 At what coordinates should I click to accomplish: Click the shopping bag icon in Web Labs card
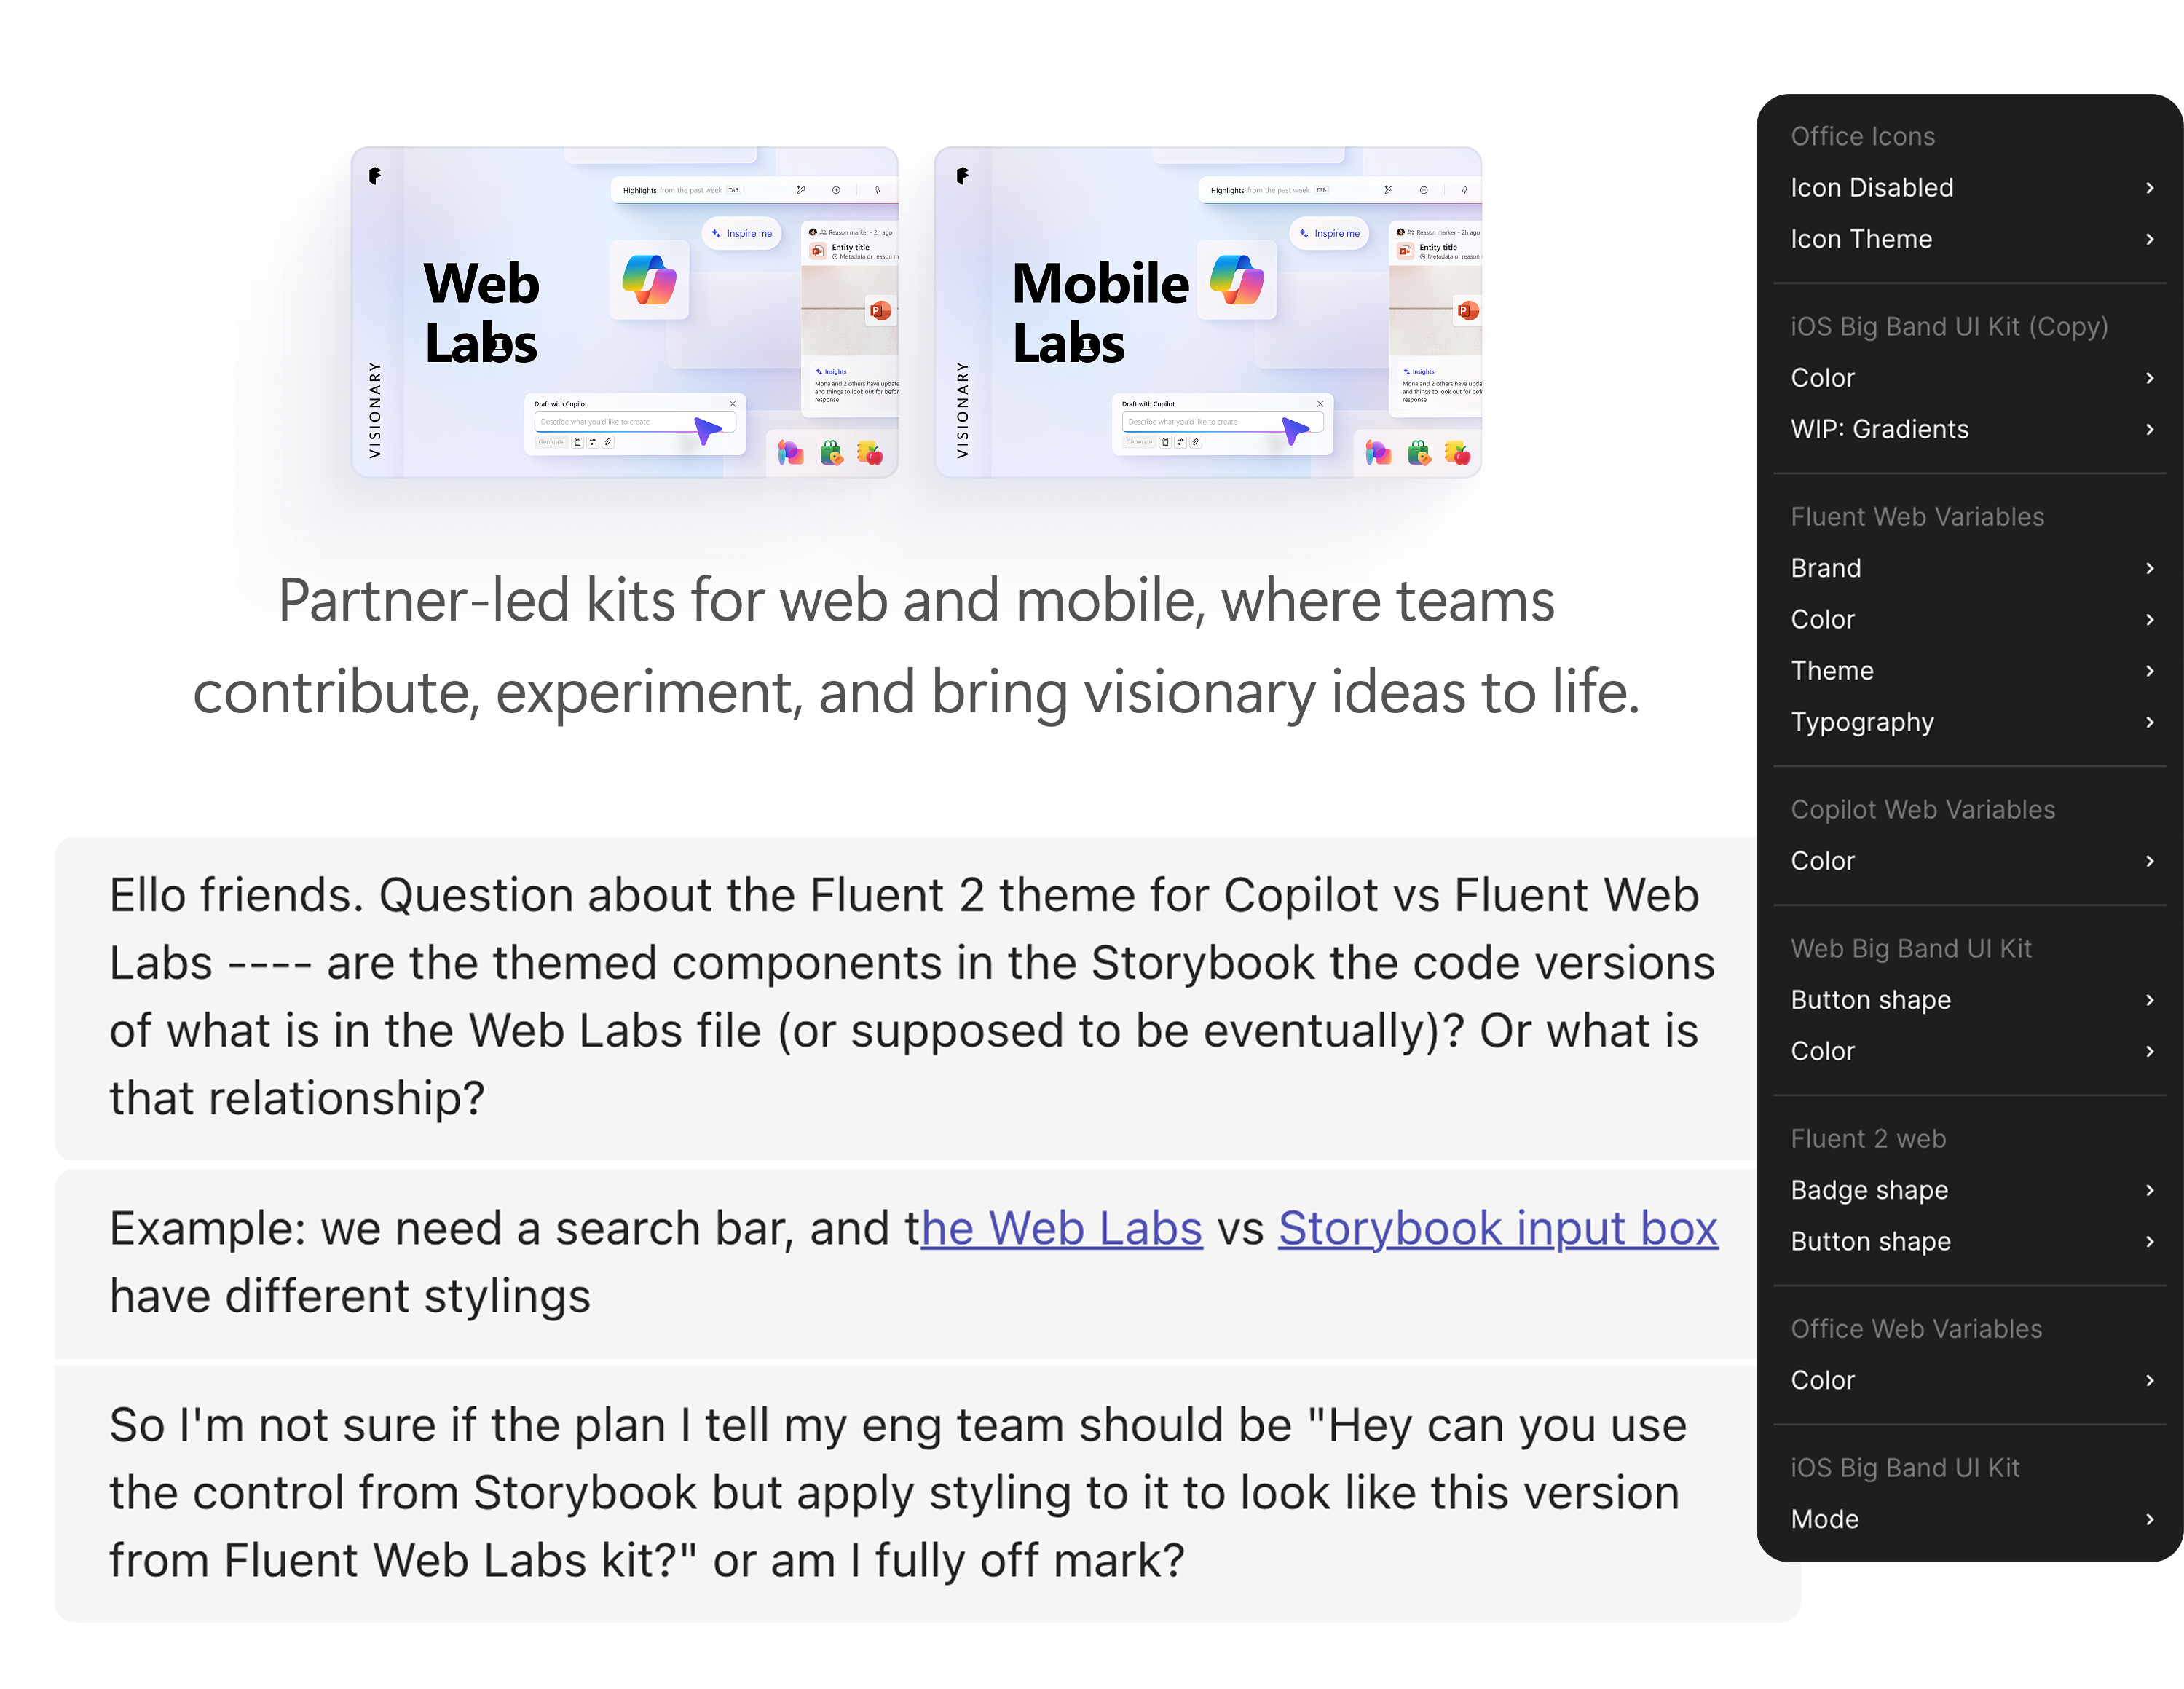[831, 454]
